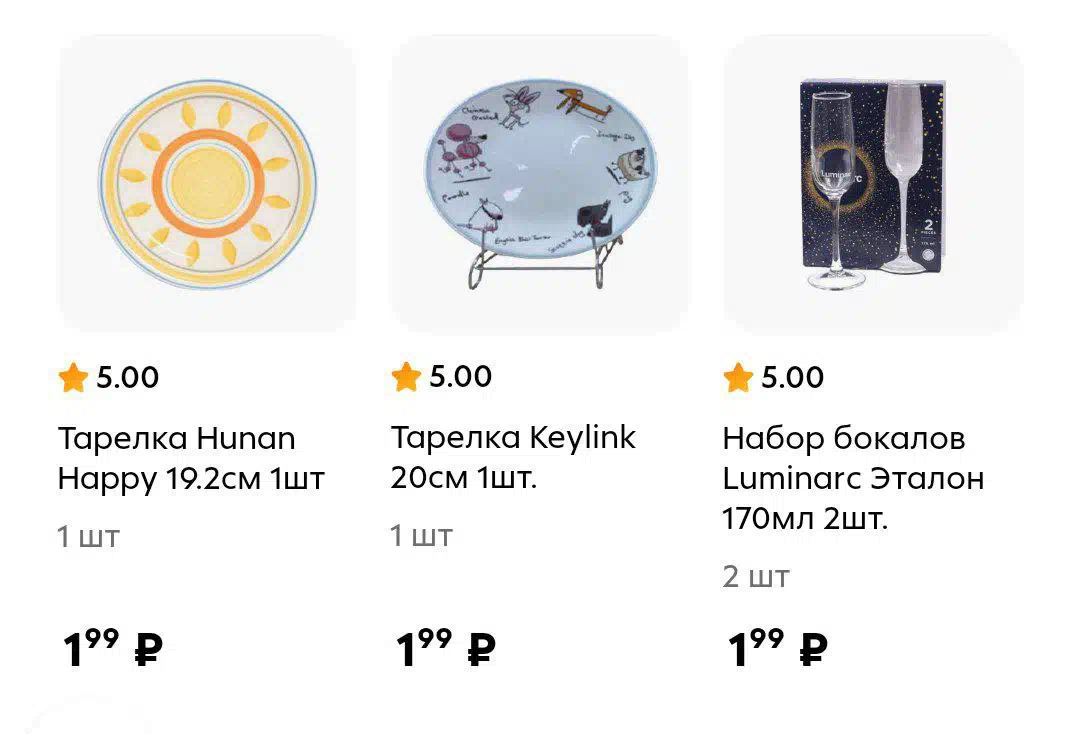Open the Тарелка Hunan Happy 19.2см title
The image size is (1080, 734).
coord(191,459)
